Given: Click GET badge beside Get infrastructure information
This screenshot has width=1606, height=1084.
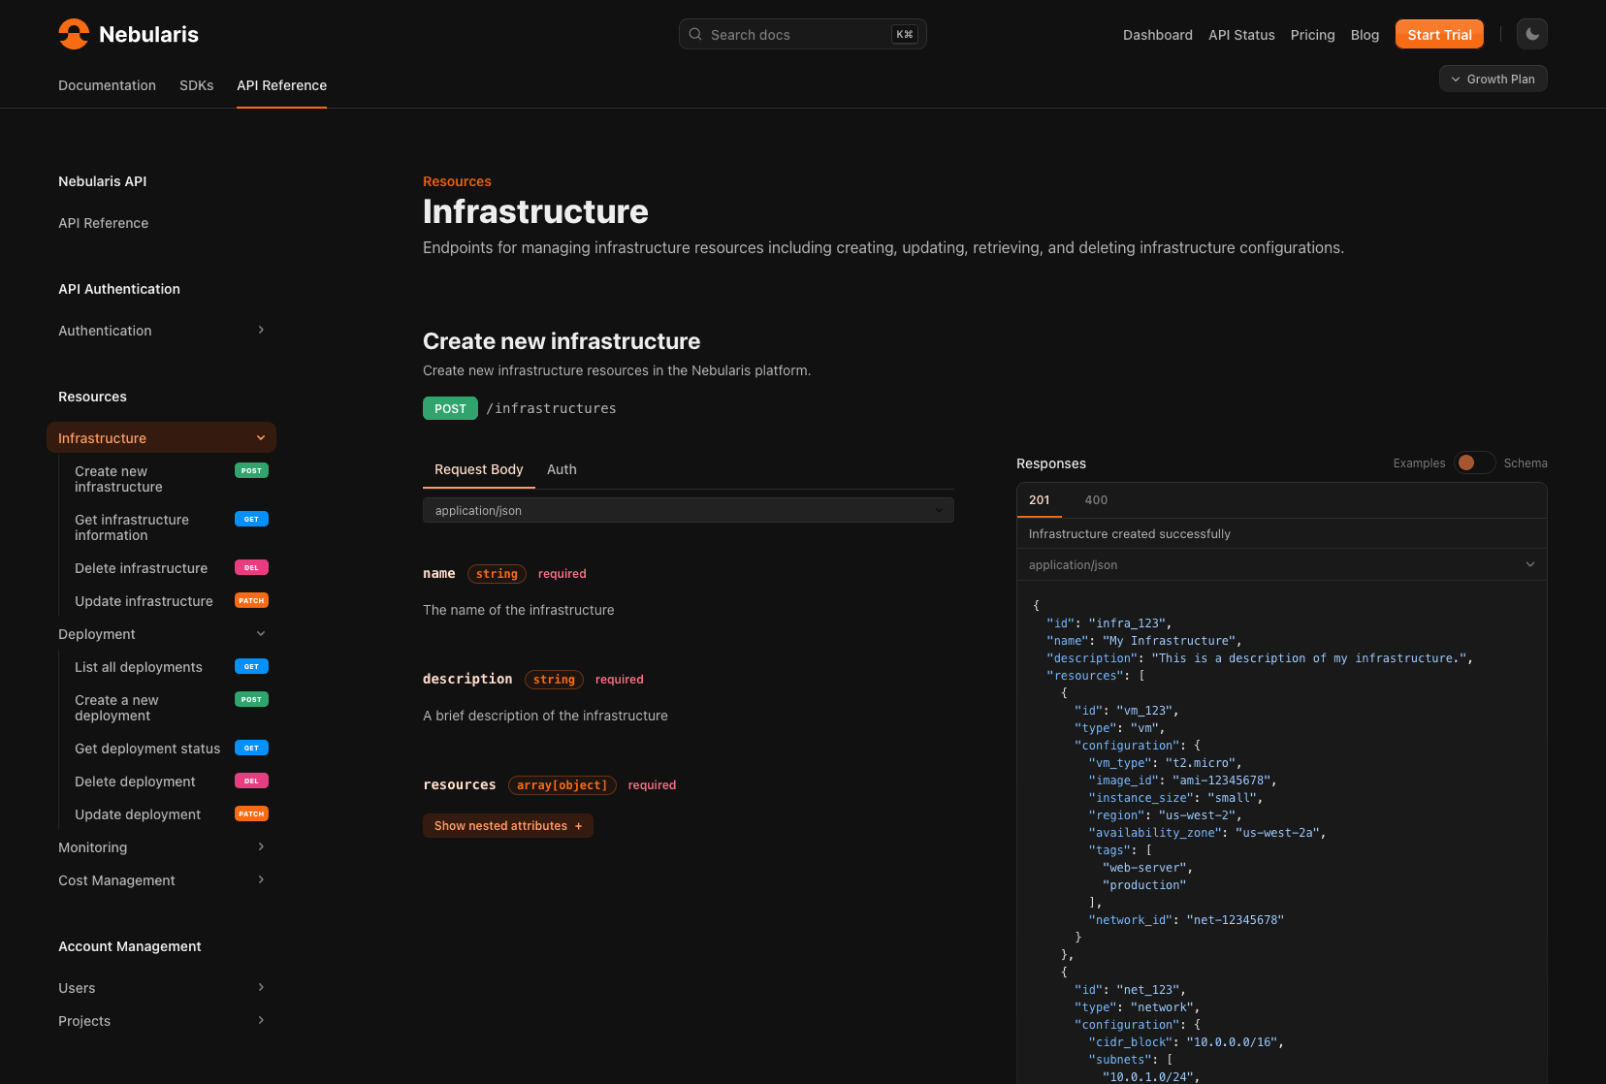Looking at the screenshot, I should tap(251, 519).
